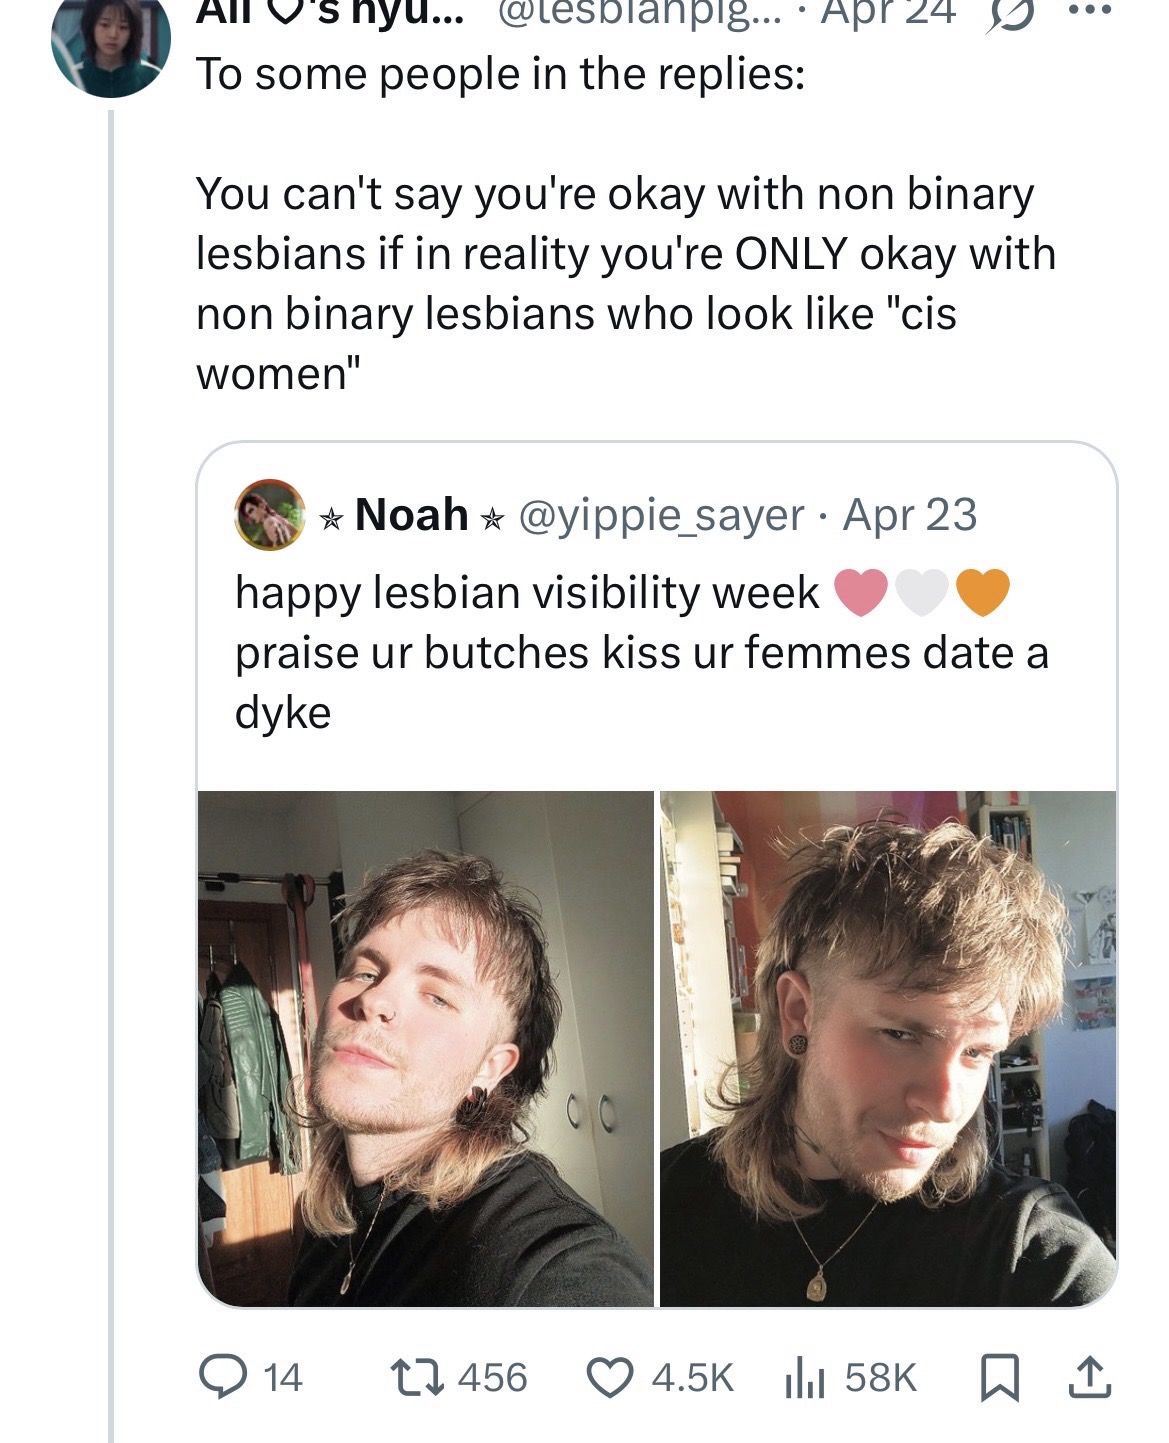Screen dimensions: 1169x1443
Task: Open the 456 retweet count
Action: 492,1378
